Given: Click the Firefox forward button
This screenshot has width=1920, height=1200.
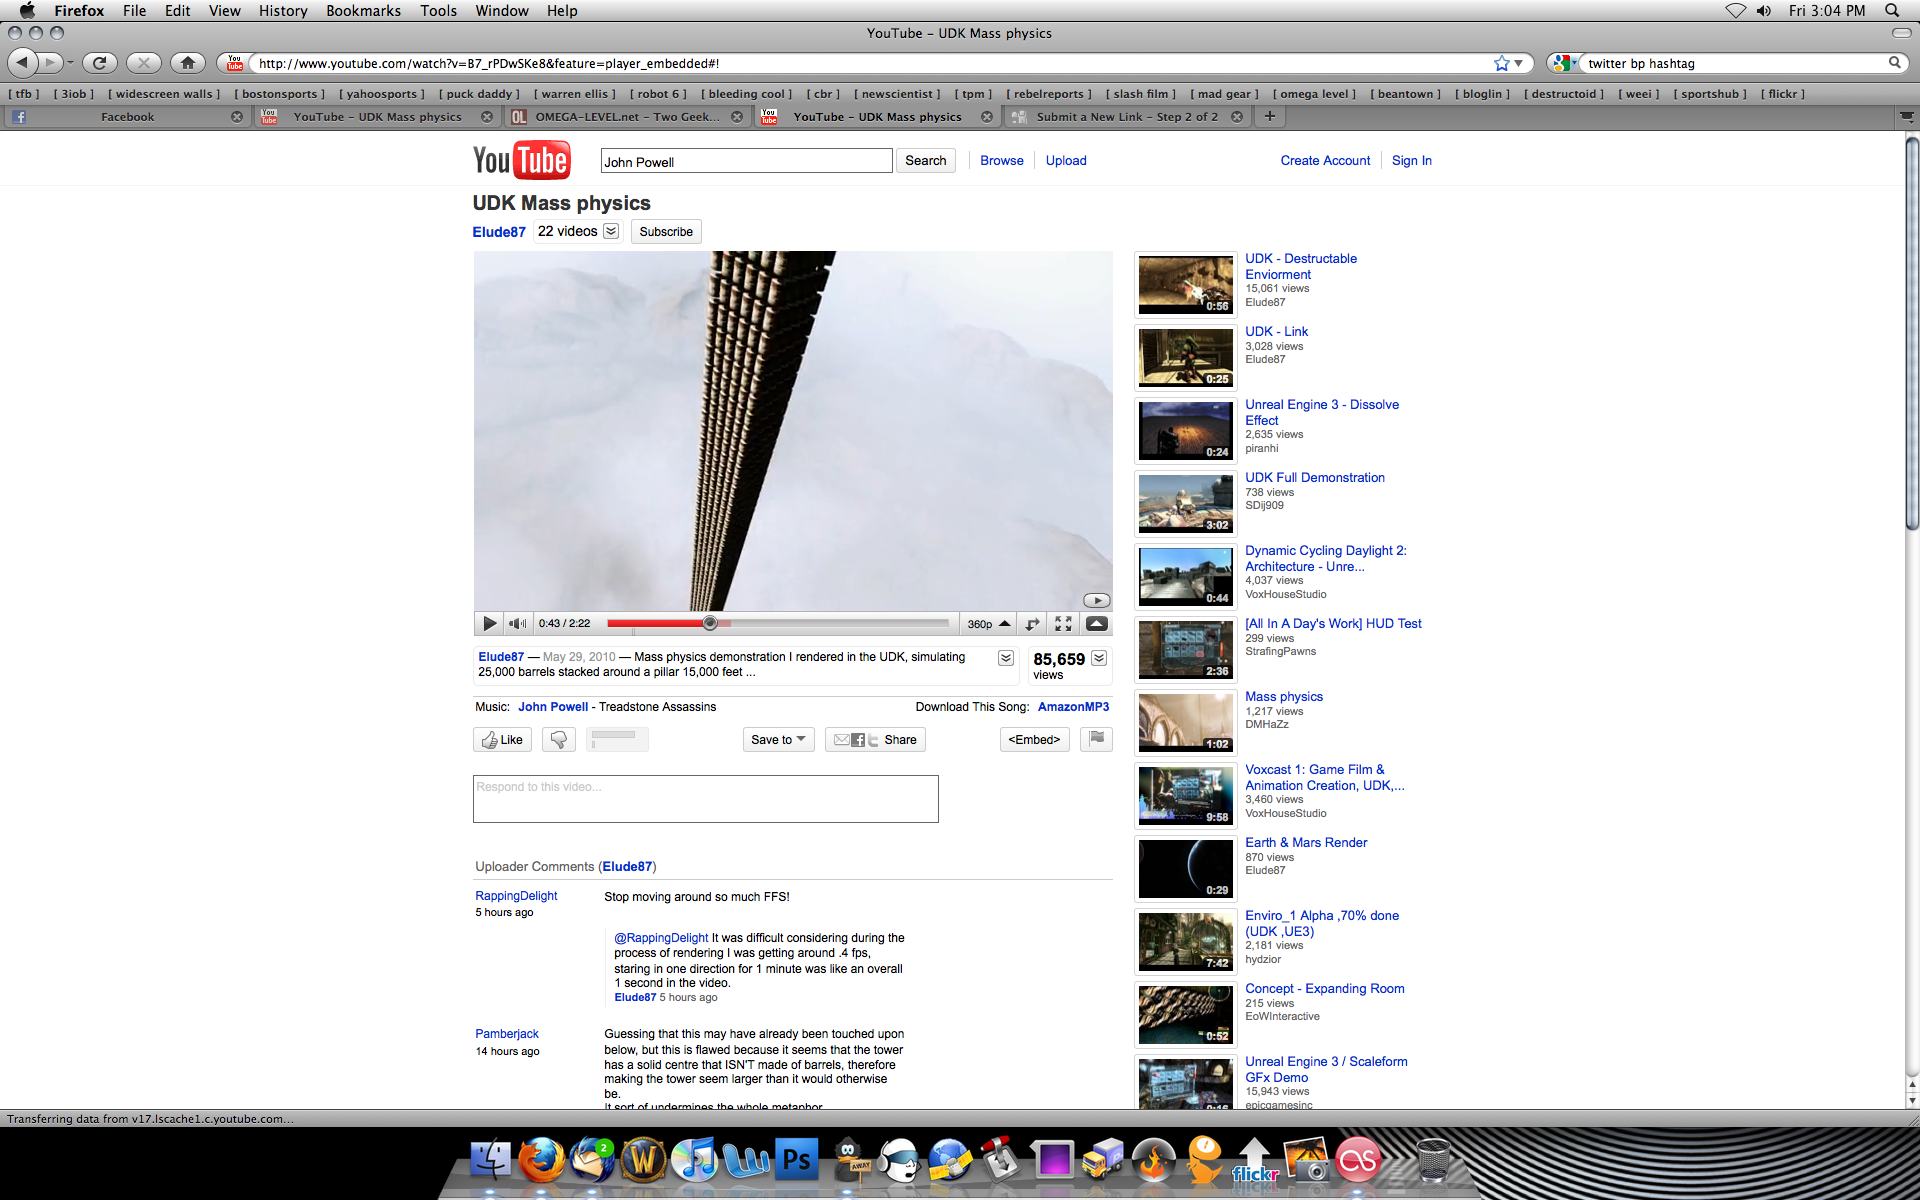Looking at the screenshot, I should [50, 63].
